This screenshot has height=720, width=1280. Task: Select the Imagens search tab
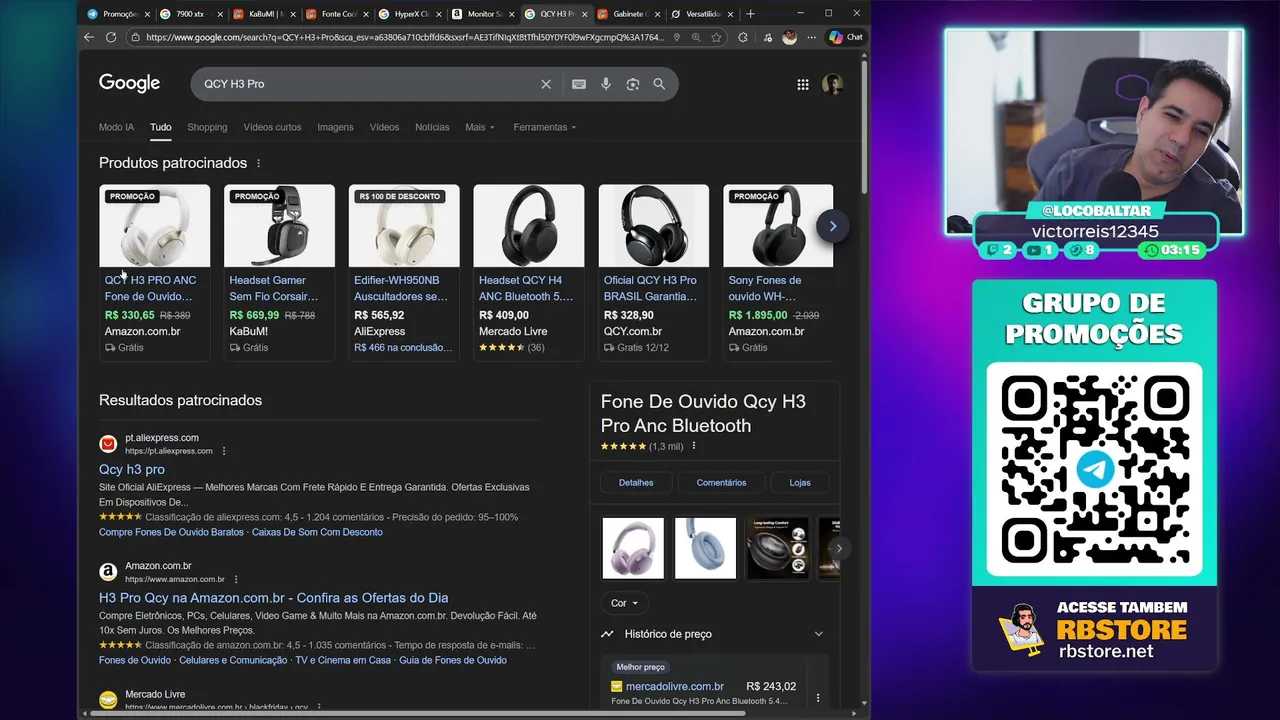335,127
